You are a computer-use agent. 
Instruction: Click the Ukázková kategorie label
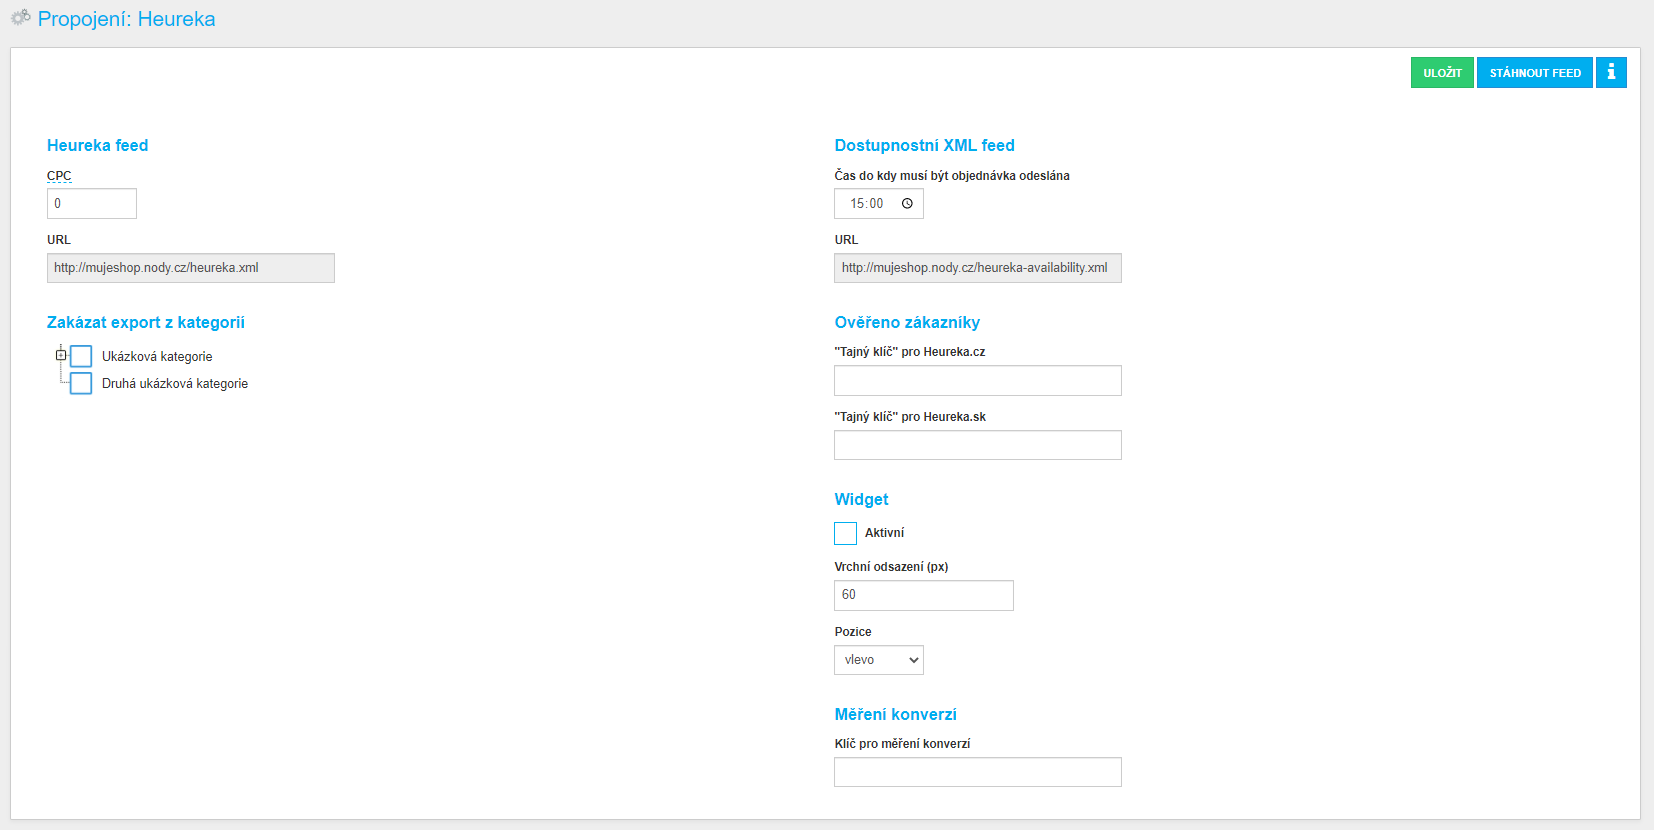[x=157, y=357]
